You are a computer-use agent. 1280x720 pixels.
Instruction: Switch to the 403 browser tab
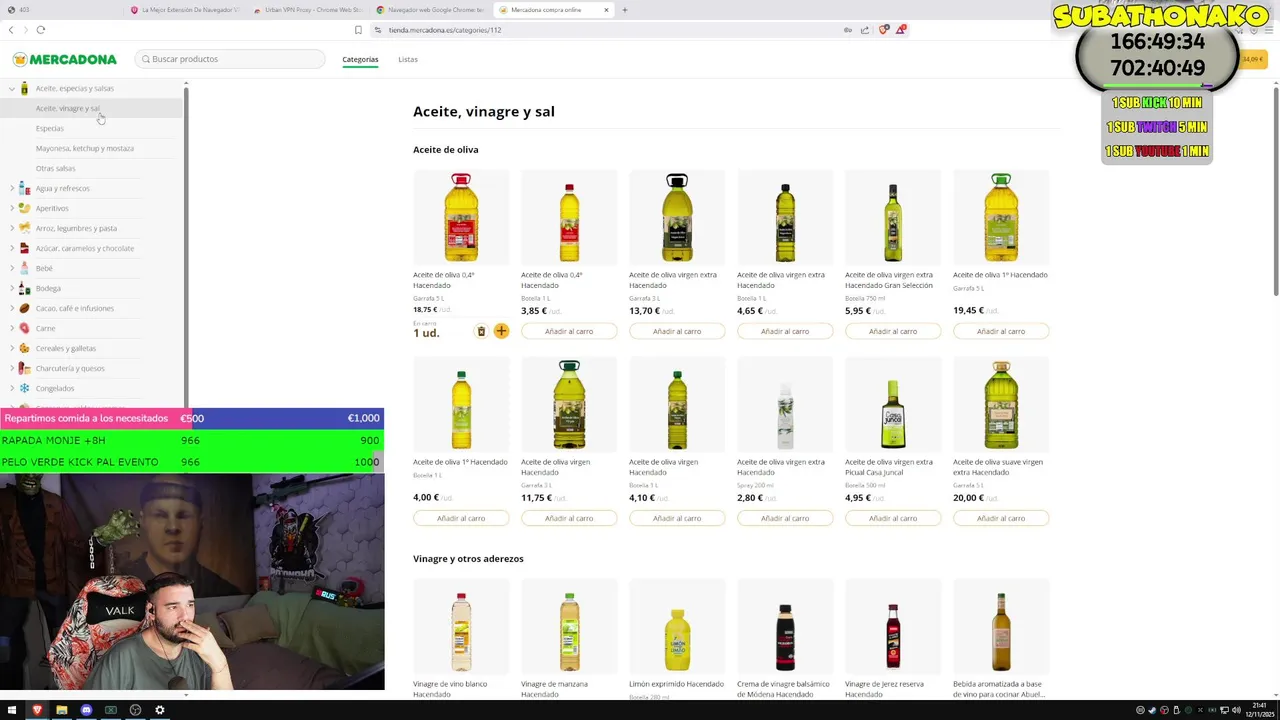pyautogui.click(x=60, y=10)
